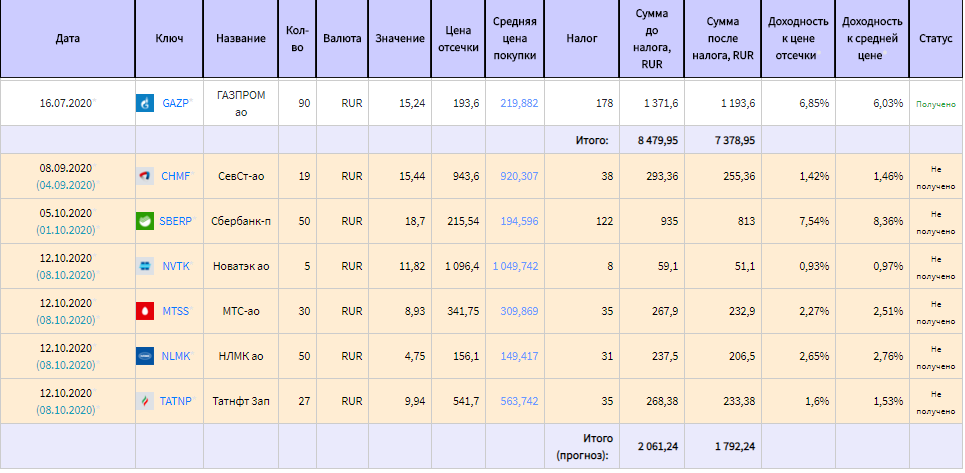Click average purchase price 1 049,742

515,266
